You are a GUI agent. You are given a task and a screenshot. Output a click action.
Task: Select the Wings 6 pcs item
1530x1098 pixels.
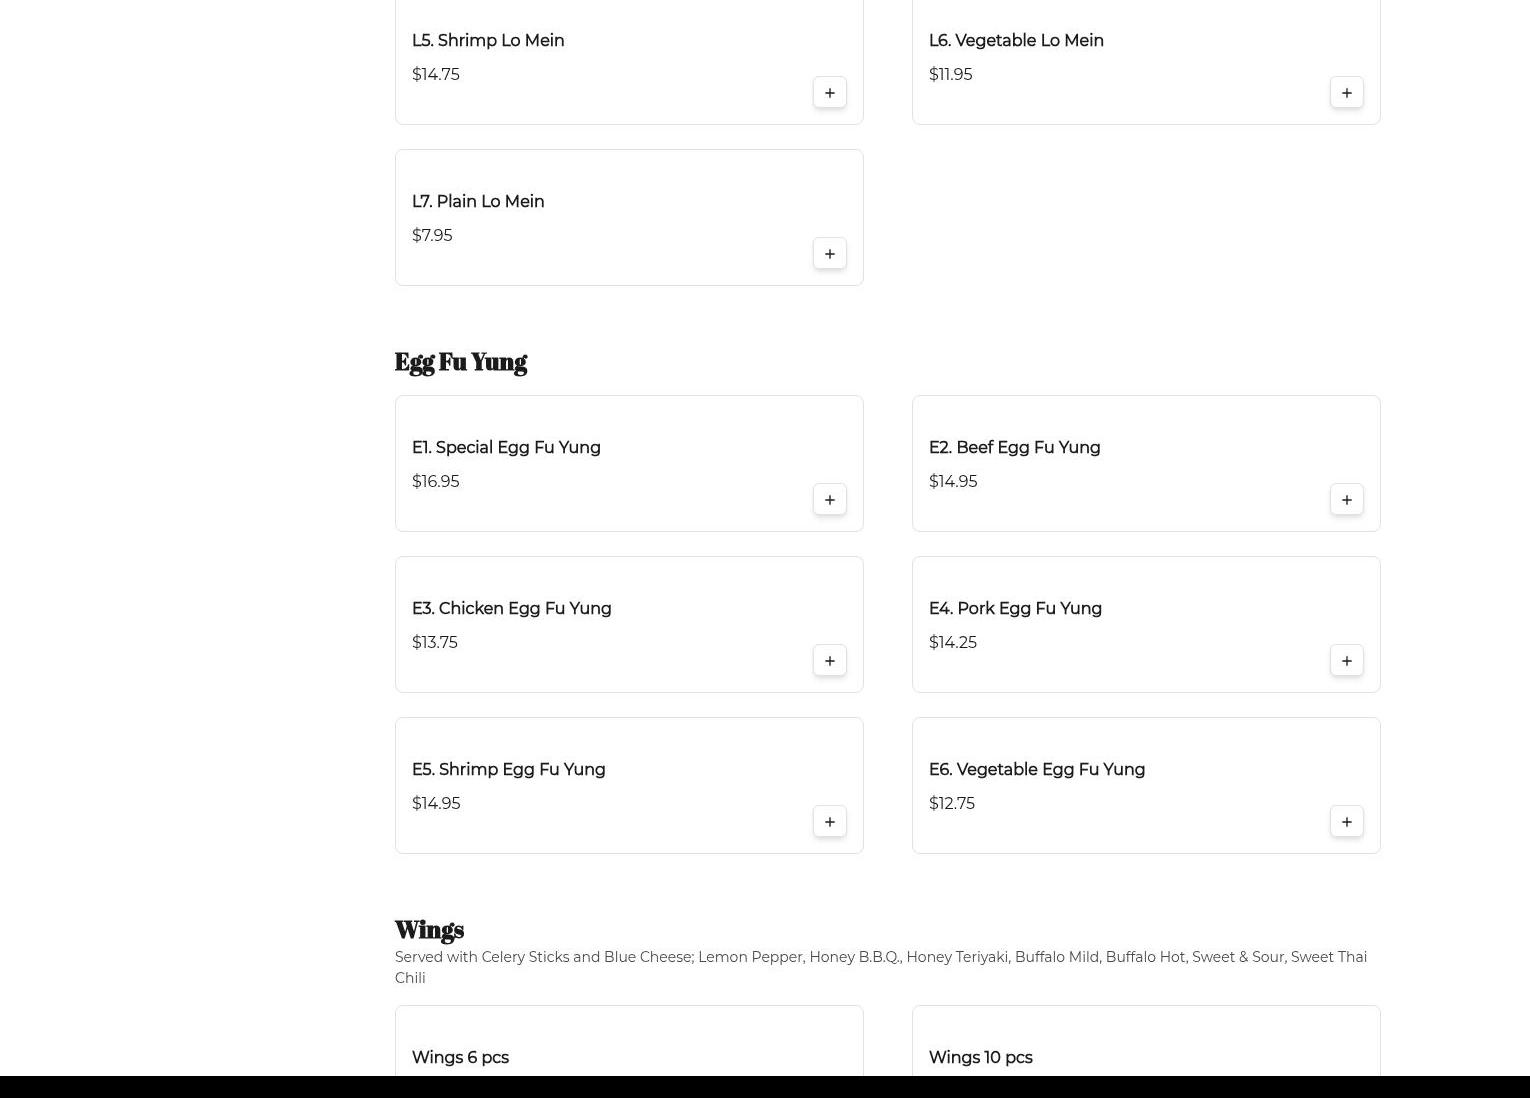point(460,1057)
